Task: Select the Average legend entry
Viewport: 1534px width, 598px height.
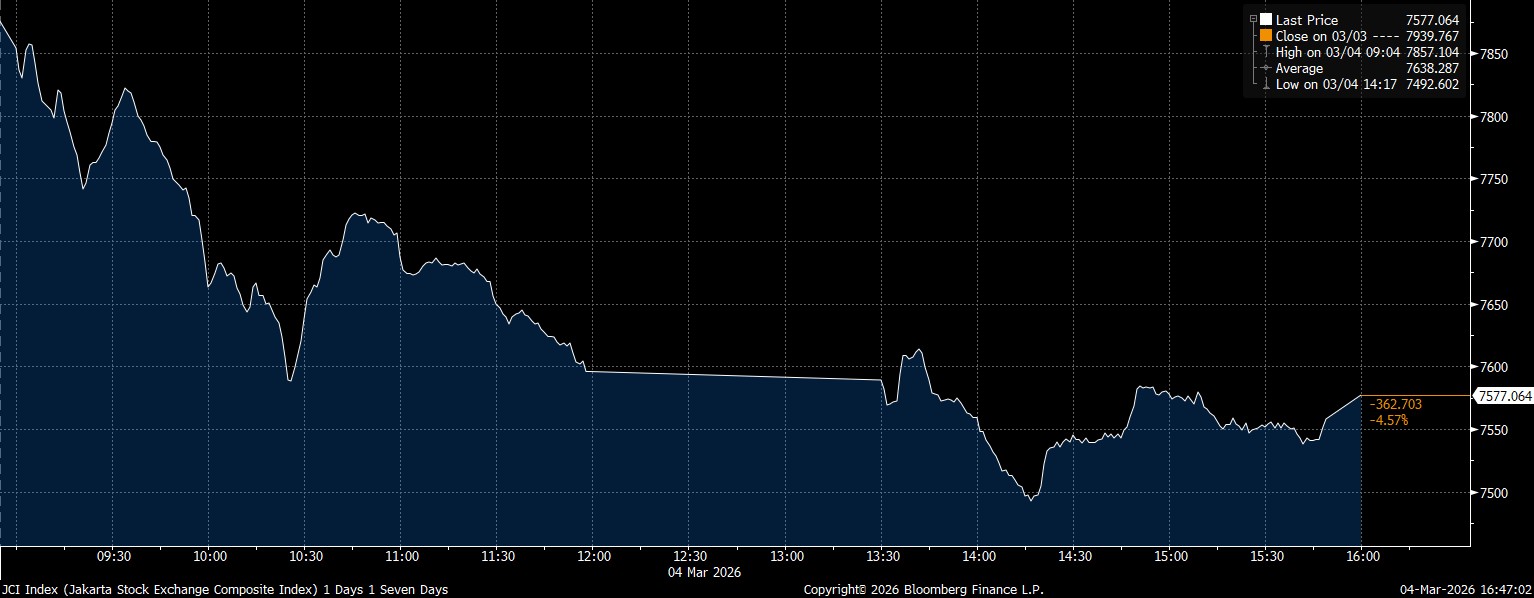Action: point(1299,68)
